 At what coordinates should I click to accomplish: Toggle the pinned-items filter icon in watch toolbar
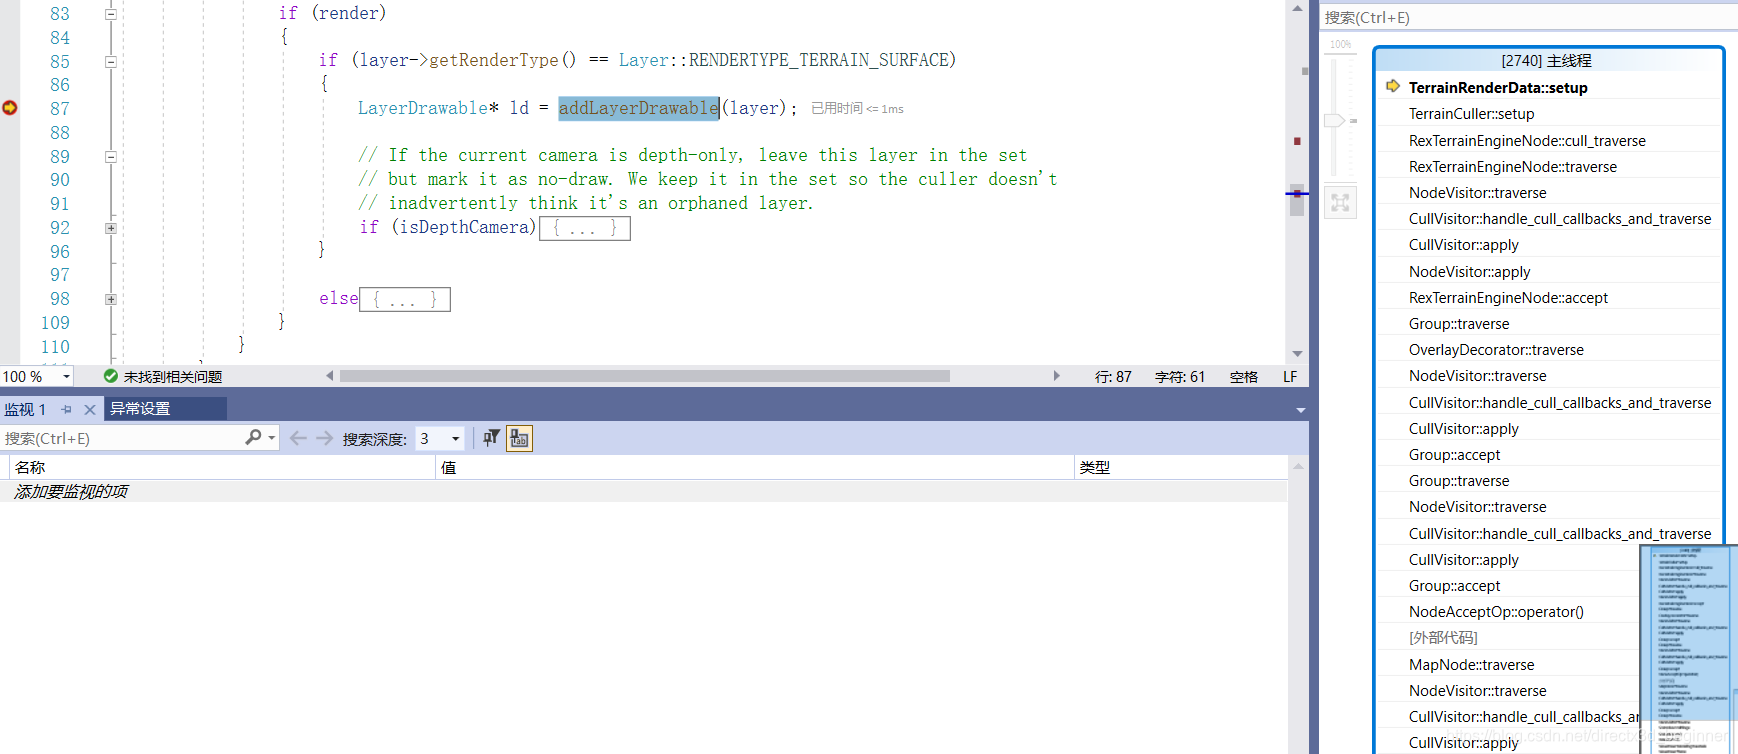(x=491, y=438)
